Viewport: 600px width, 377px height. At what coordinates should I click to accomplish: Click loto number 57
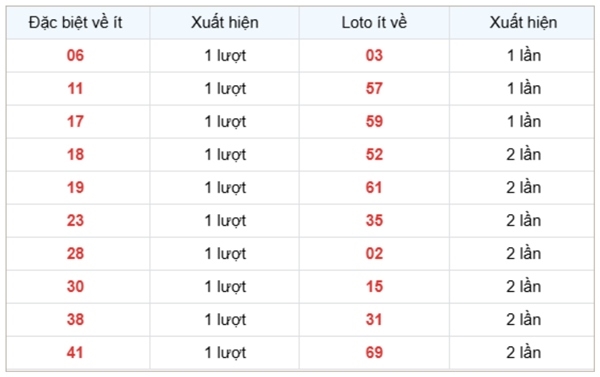pos(374,88)
